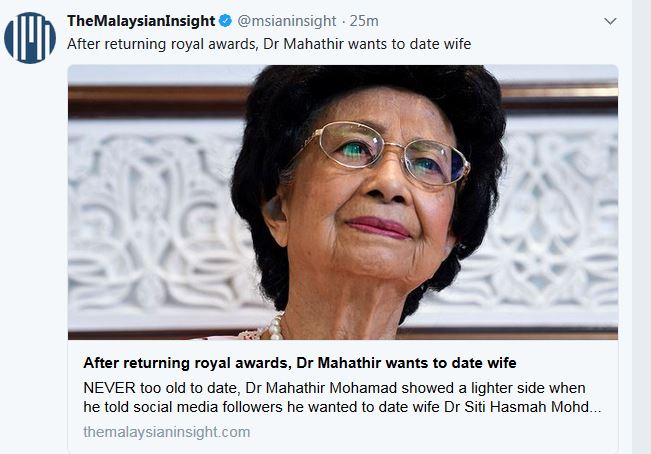Click the 25m tweet timestamp
The image size is (651, 454).
coord(364,21)
